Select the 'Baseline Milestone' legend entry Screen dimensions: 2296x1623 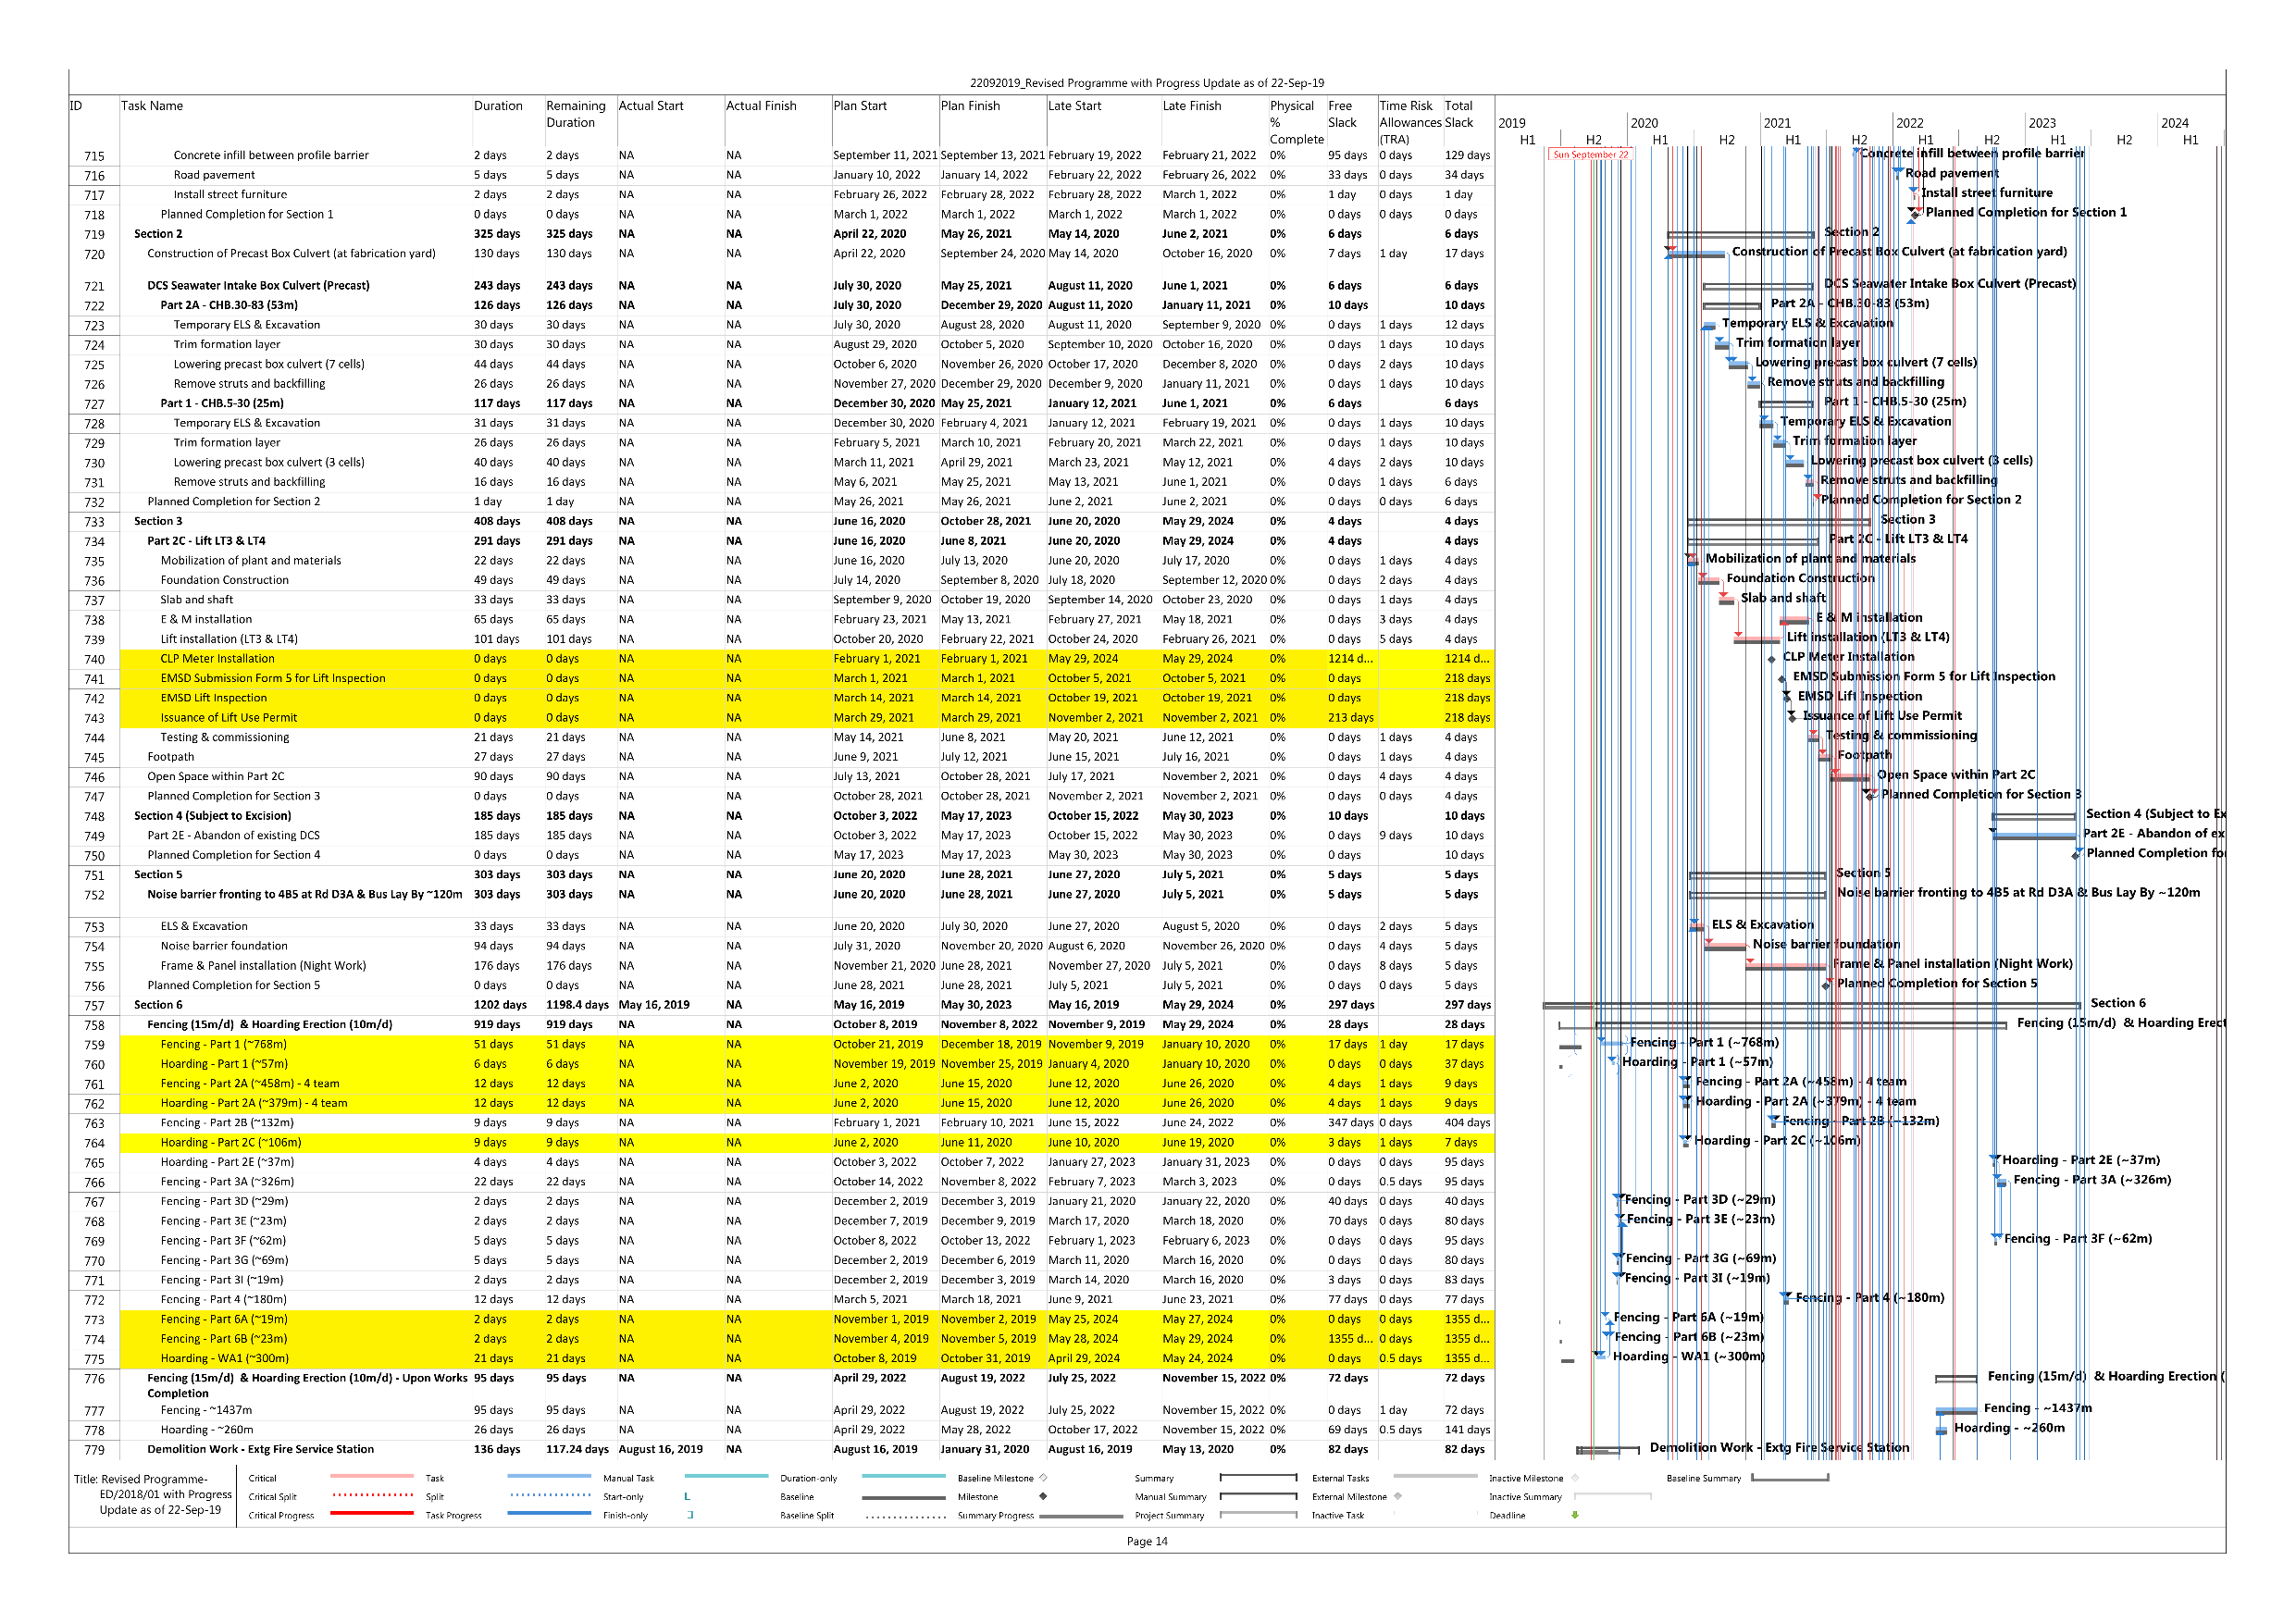(996, 1479)
